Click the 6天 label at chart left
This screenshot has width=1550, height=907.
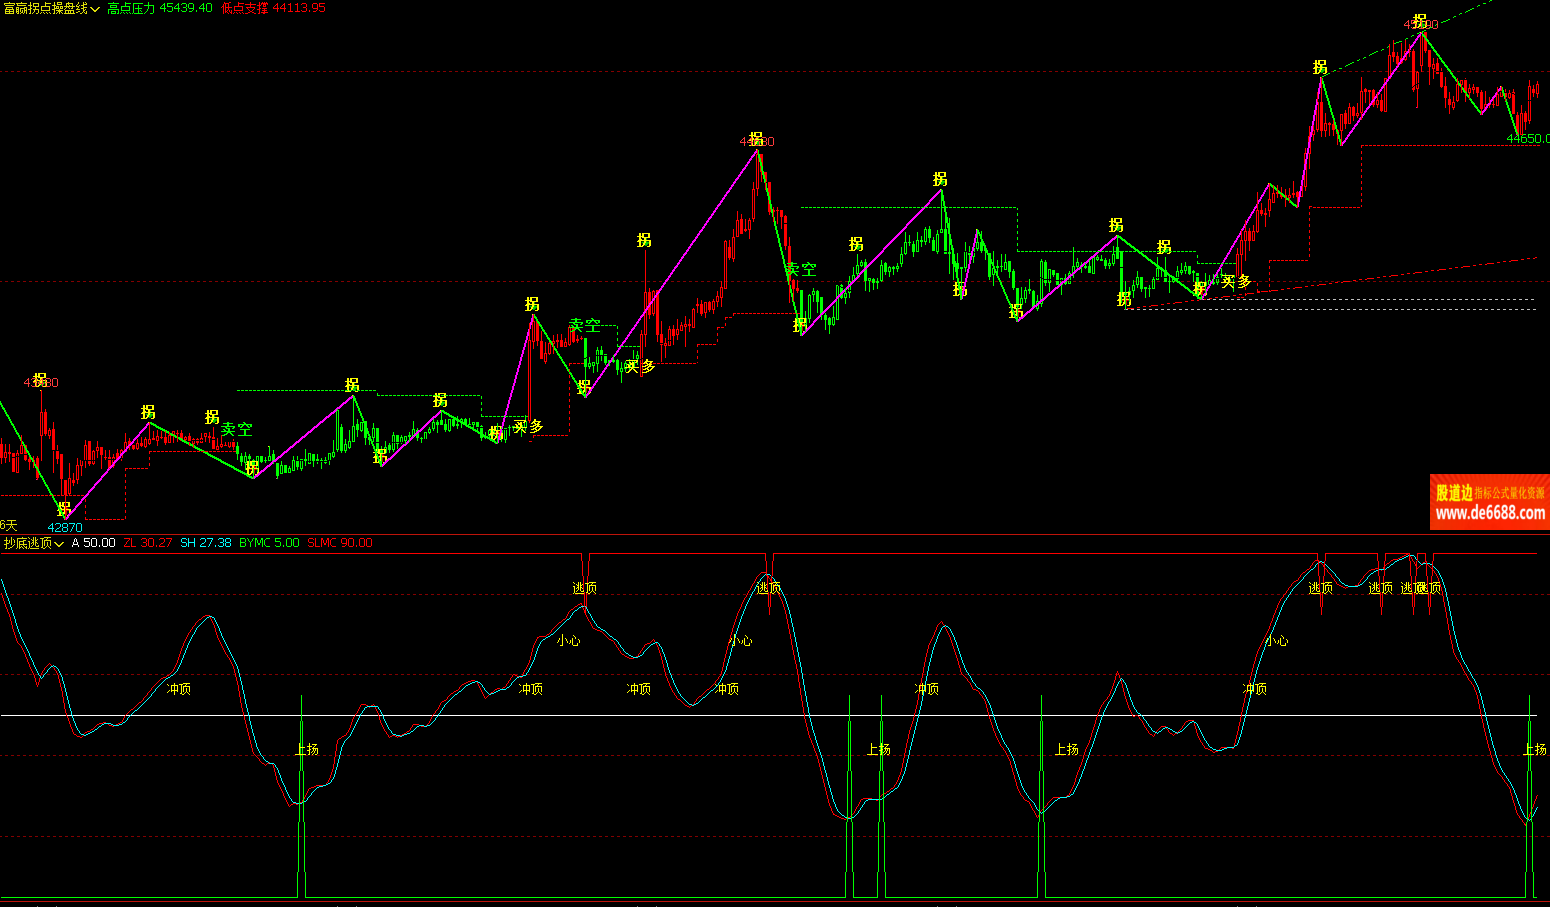[x=9, y=525]
